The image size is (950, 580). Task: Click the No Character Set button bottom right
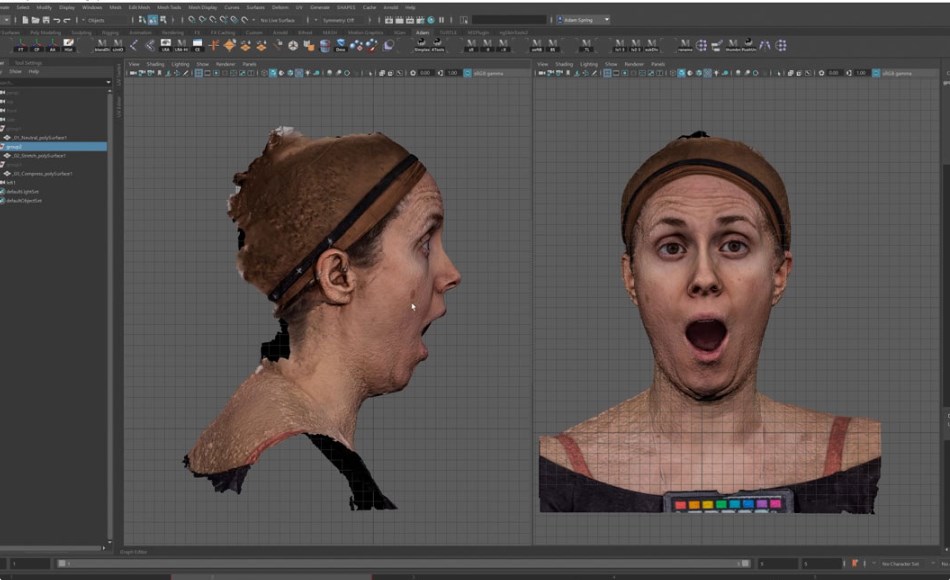(900, 565)
